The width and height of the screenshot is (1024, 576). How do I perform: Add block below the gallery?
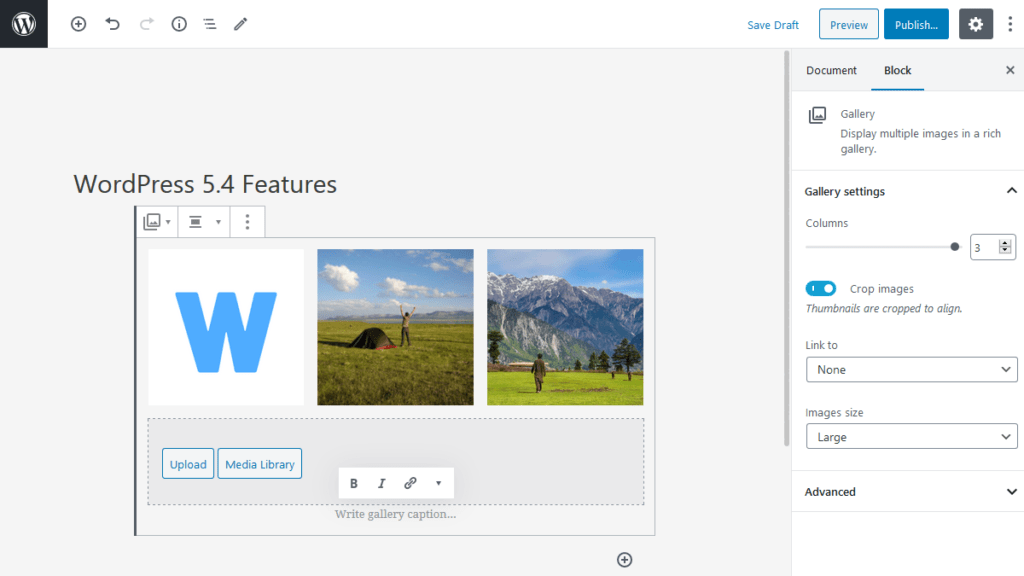[x=624, y=560]
